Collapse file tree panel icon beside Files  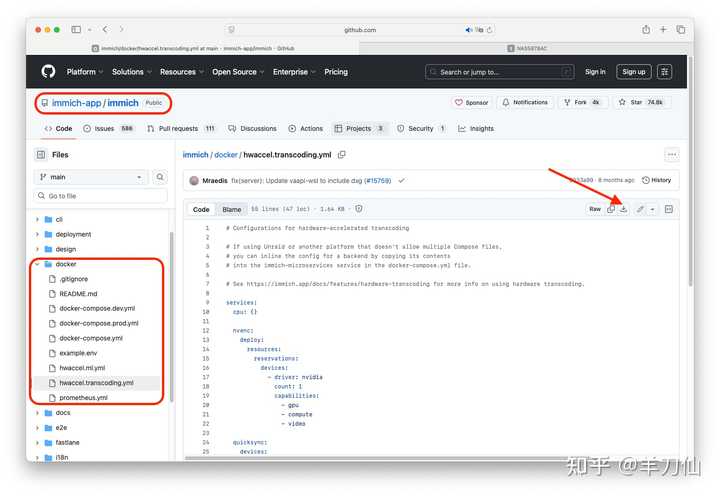tap(41, 155)
